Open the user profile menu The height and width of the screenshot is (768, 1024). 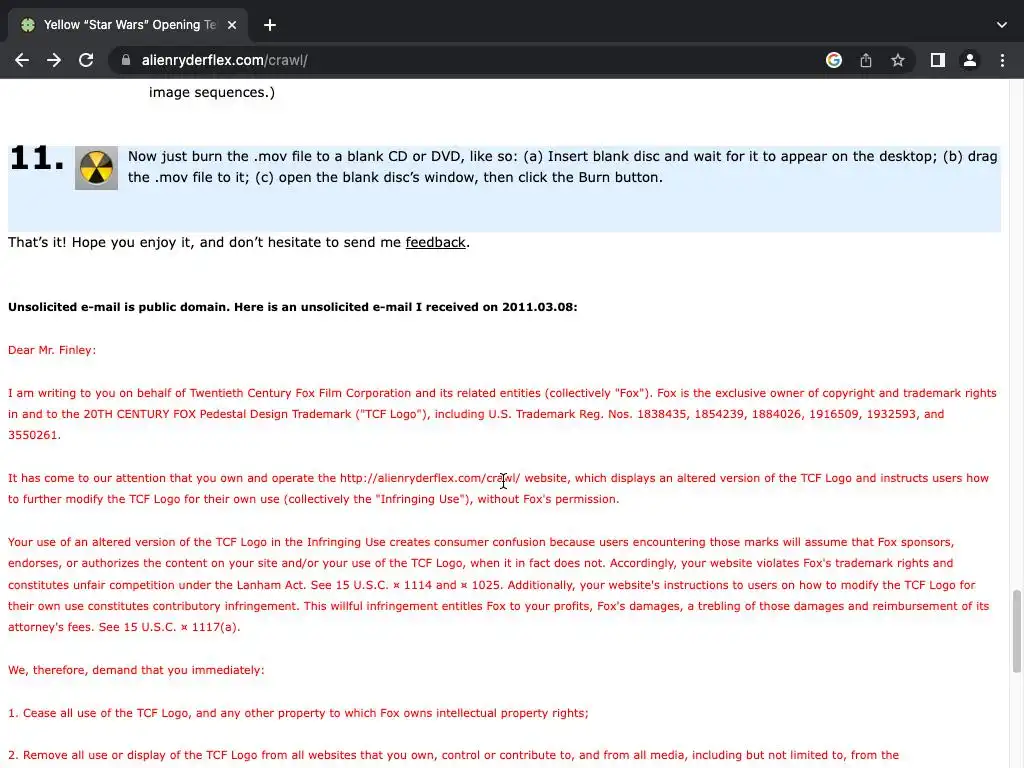(970, 60)
